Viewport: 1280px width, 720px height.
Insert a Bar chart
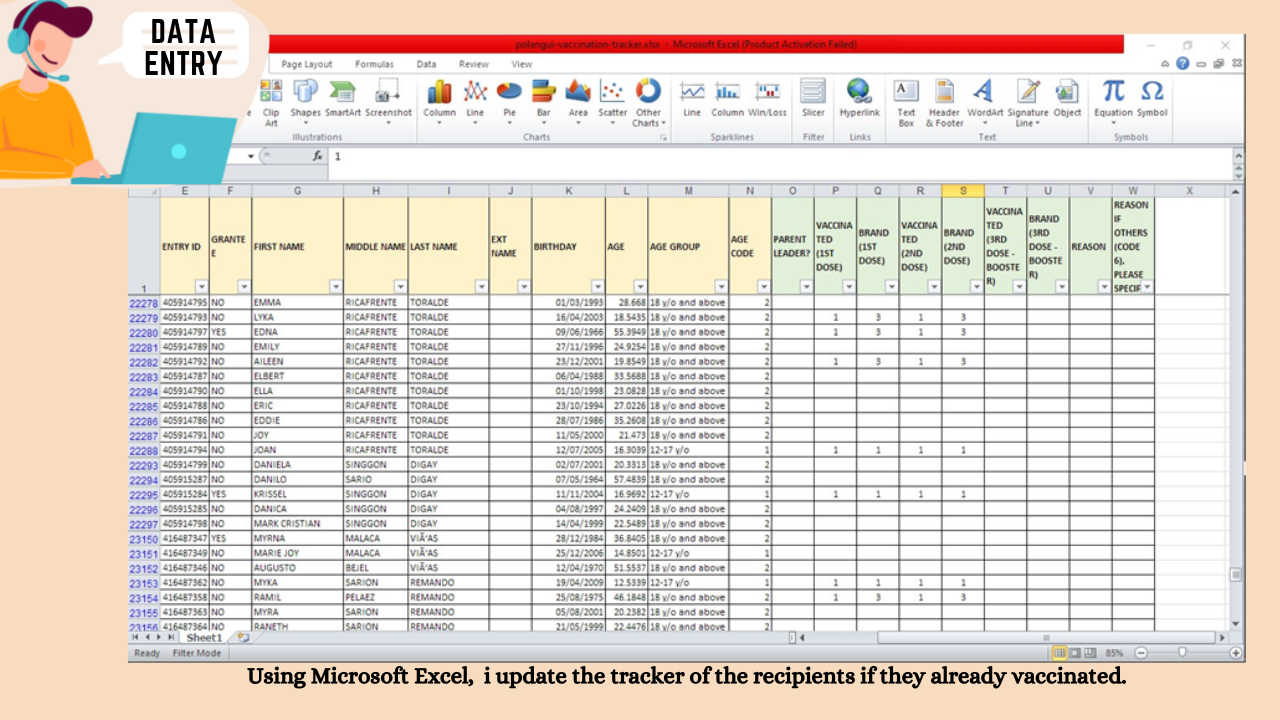tap(543, 103)
